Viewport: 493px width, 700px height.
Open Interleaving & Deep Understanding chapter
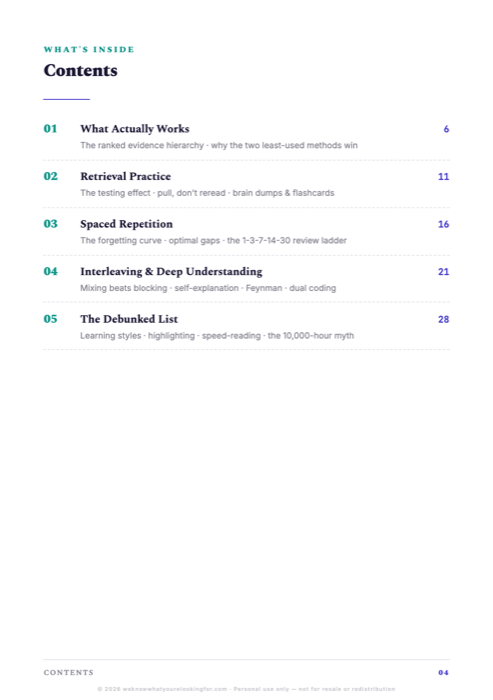171,271
